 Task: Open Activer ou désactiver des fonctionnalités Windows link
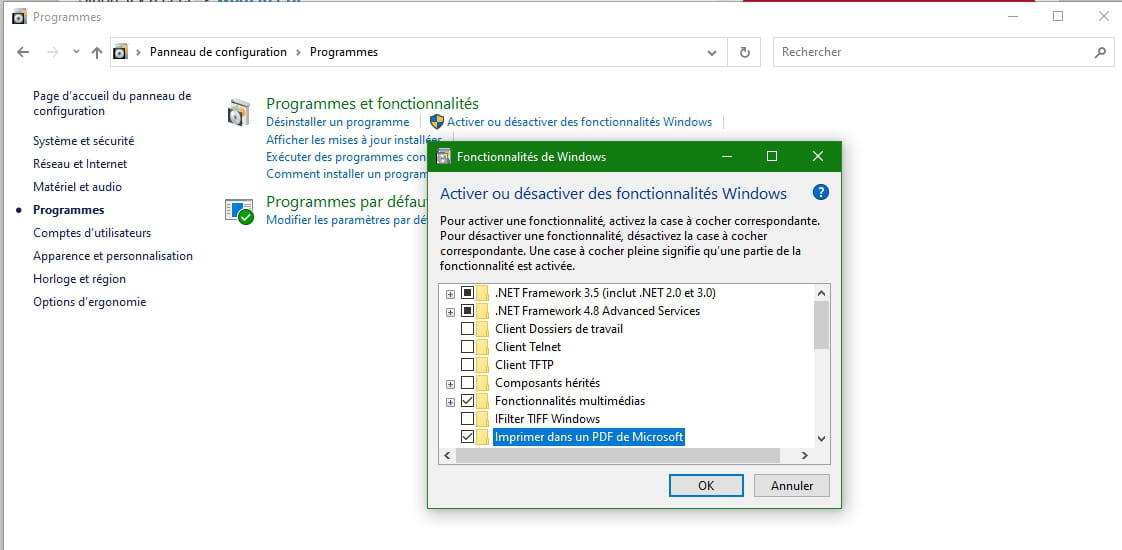(x=580, y=122)
